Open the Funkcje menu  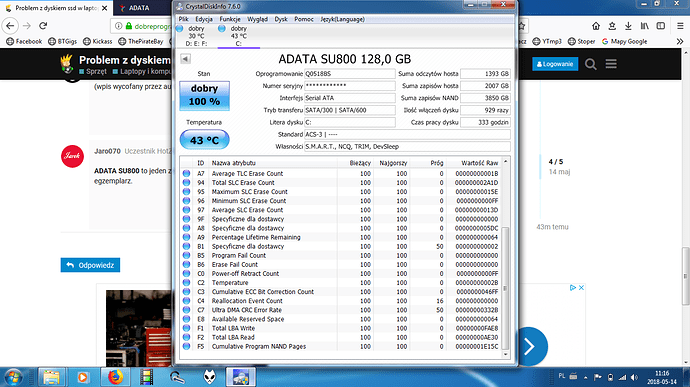(230, 19)
